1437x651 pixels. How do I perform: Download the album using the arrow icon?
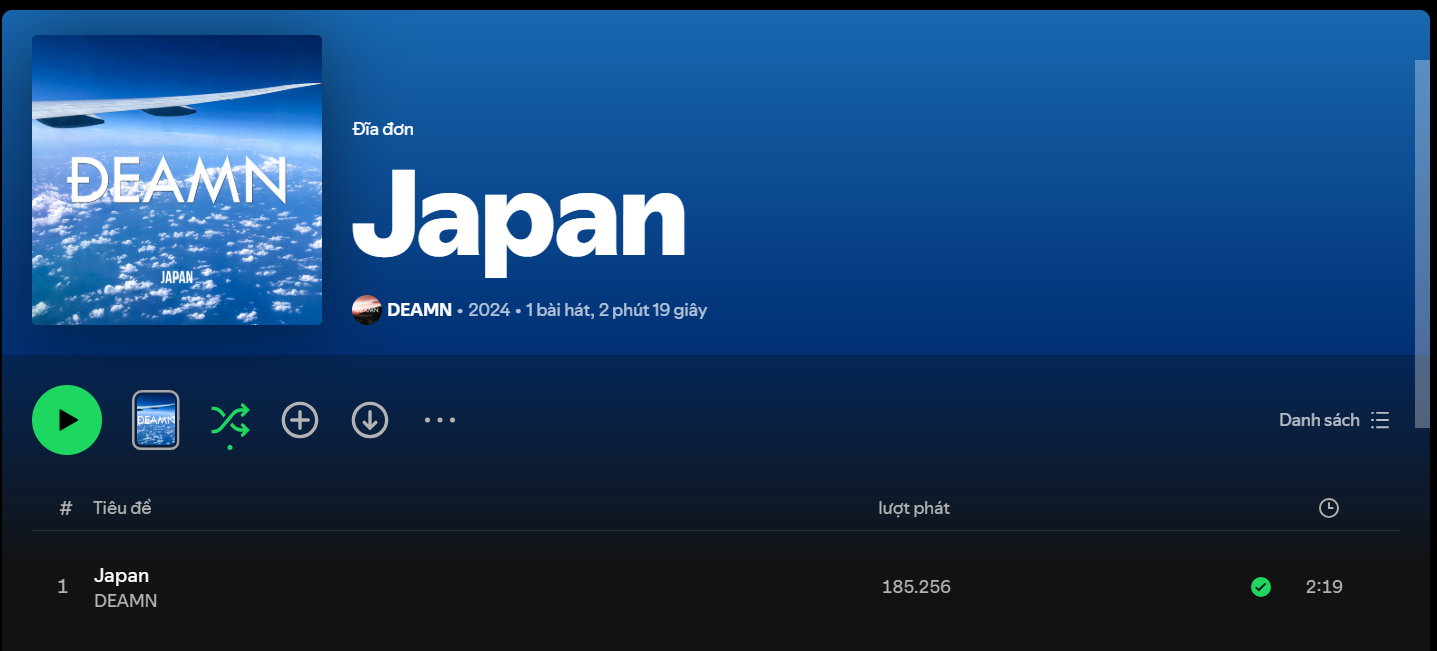click(x=370, y=420)
